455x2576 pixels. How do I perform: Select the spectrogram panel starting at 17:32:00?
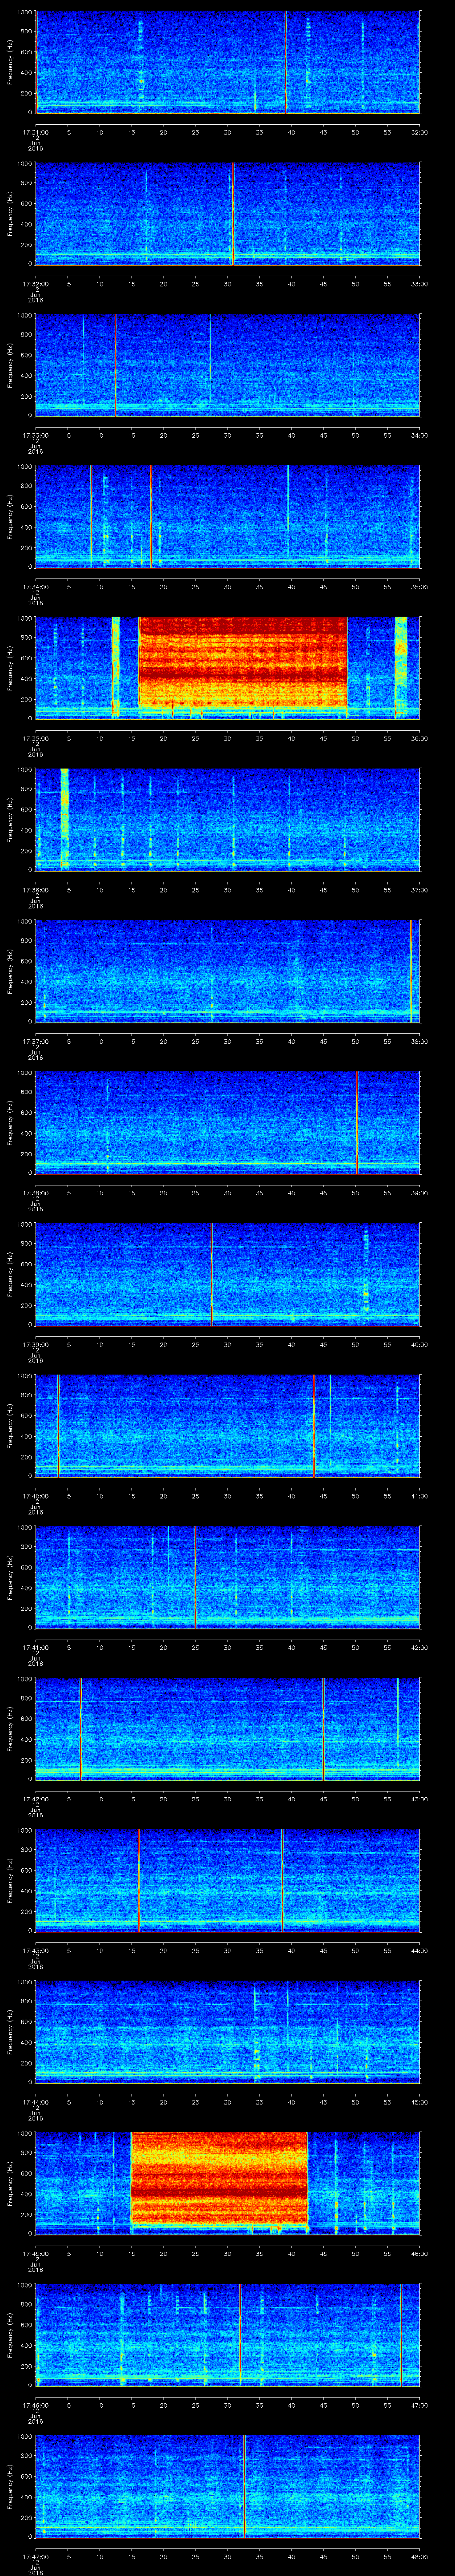(x=227, y=214)
